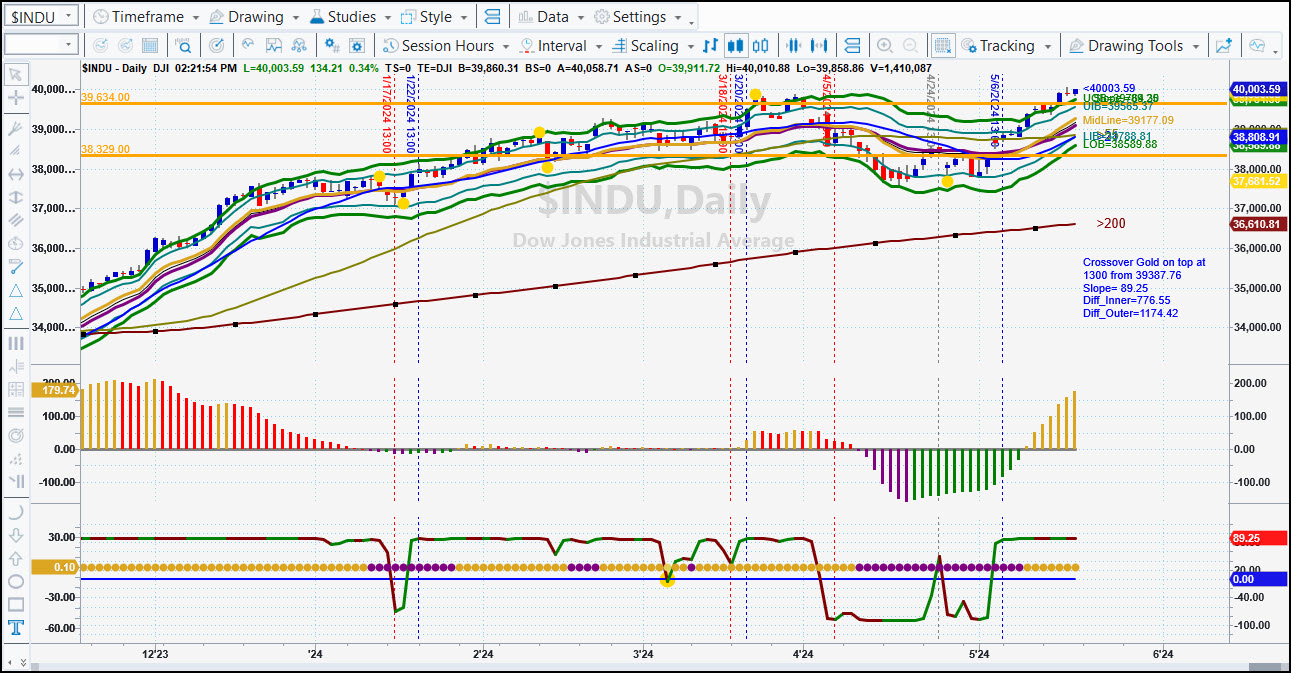
Task: Click the expand bar spacing icon
Action: coord(821,46)
